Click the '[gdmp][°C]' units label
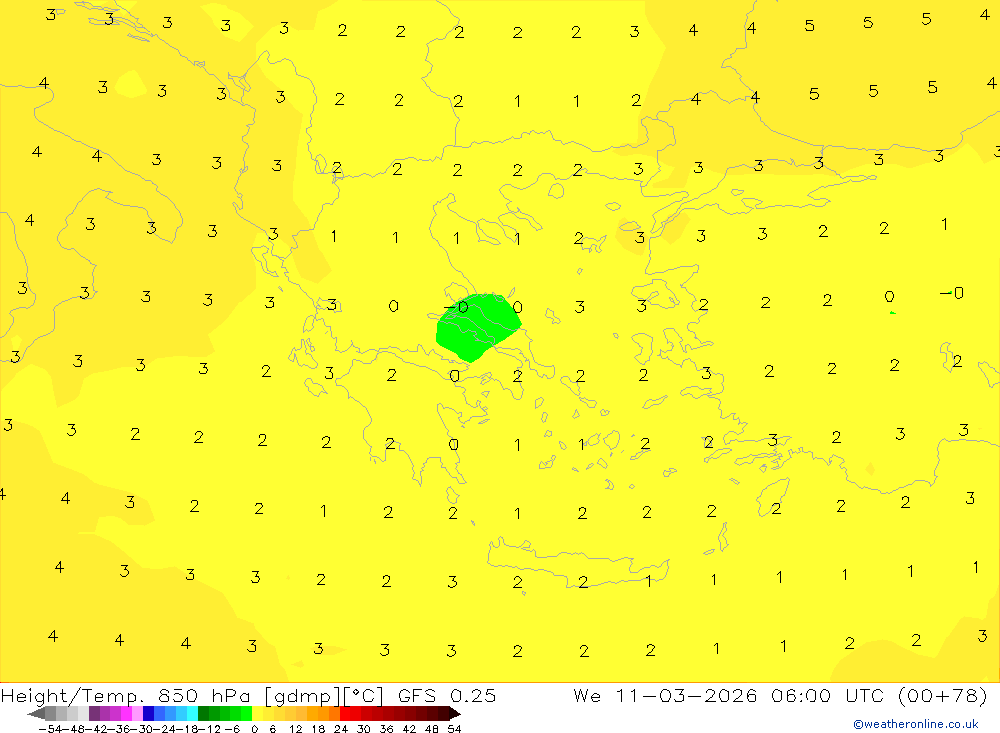This screenshot has width=1000, height=733. pos(323,695)
